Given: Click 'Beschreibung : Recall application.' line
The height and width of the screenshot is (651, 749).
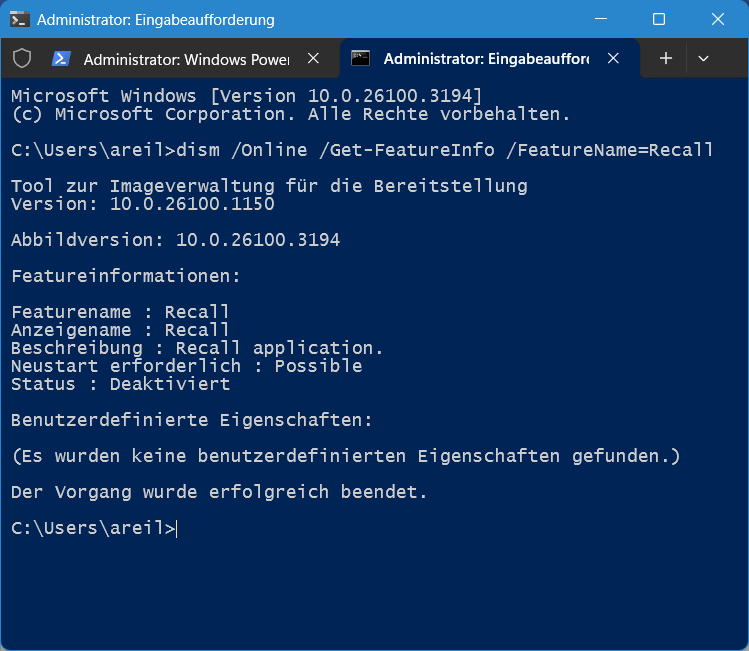Looking at the screenshot, I should click(197, 348).
